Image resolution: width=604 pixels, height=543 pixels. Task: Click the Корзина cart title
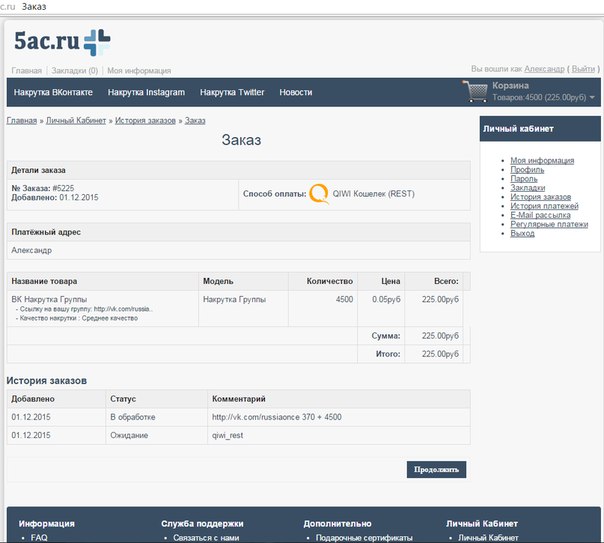coord(510,85)
